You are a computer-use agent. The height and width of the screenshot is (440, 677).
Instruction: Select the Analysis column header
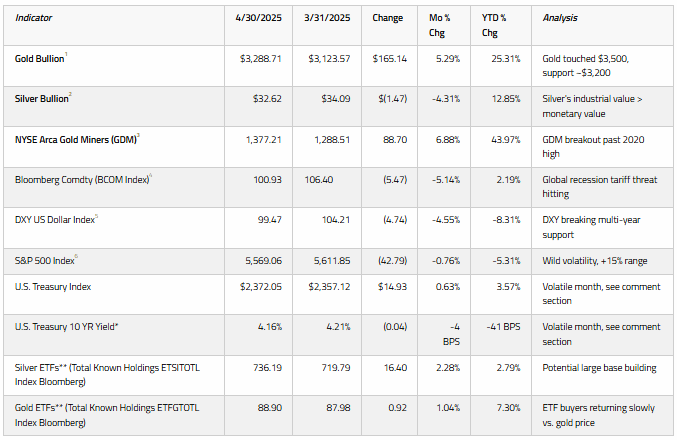(x=560, y=18)
